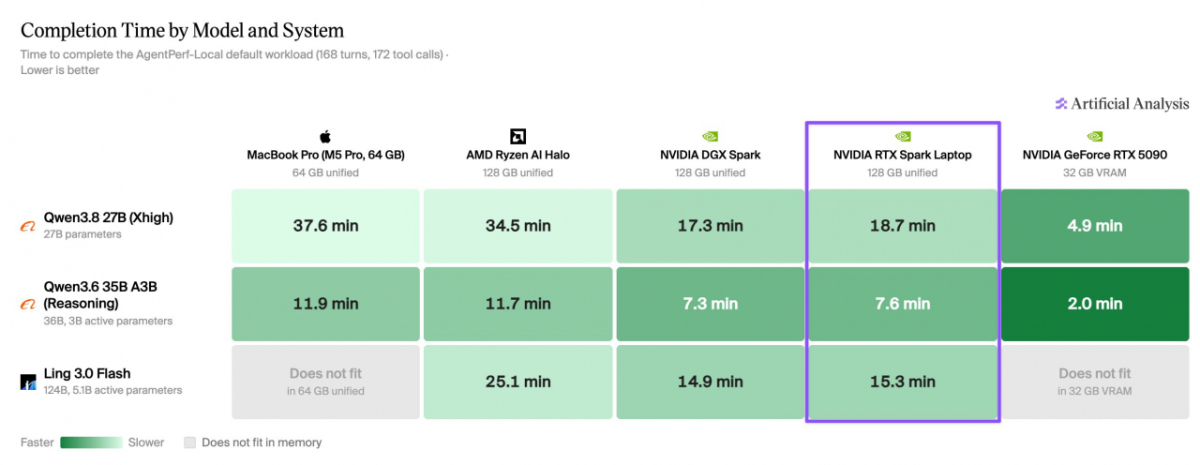1200x465 pixels.
Task: Select the MacBook Pro (M5 Pro, 64 GB) header
Action: [x=325, y=155]
